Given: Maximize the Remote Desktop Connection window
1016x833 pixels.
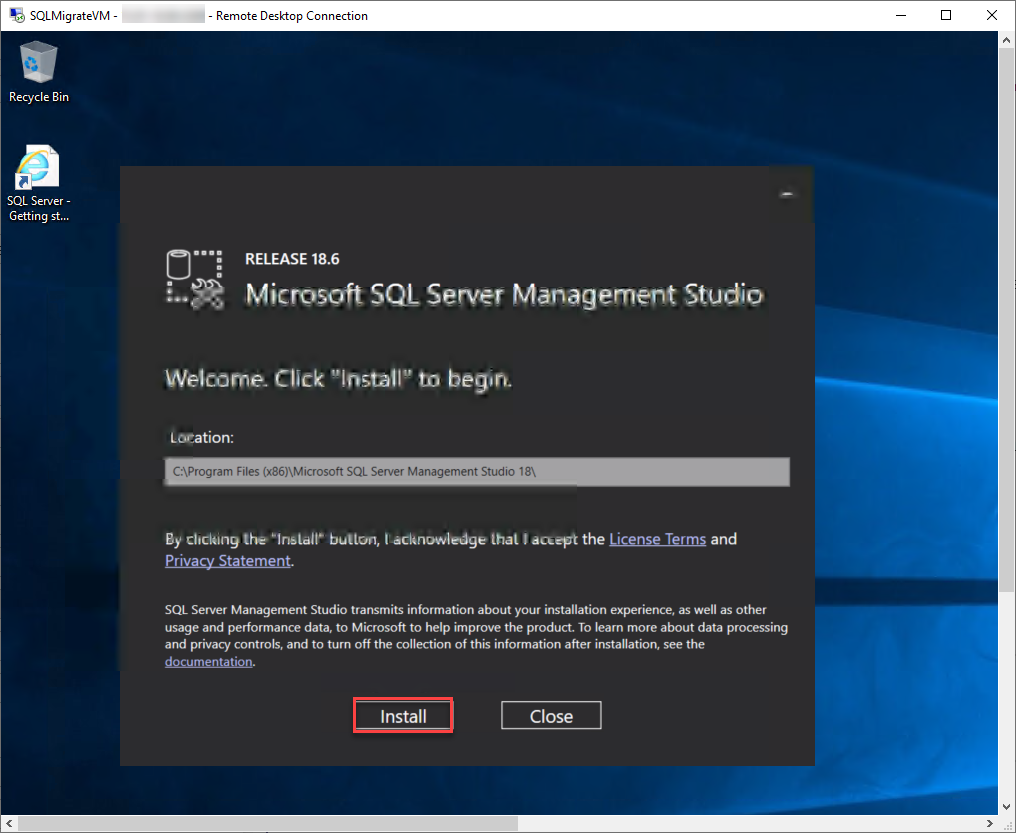Looking at the screenshot, I should tap(944, 15).
